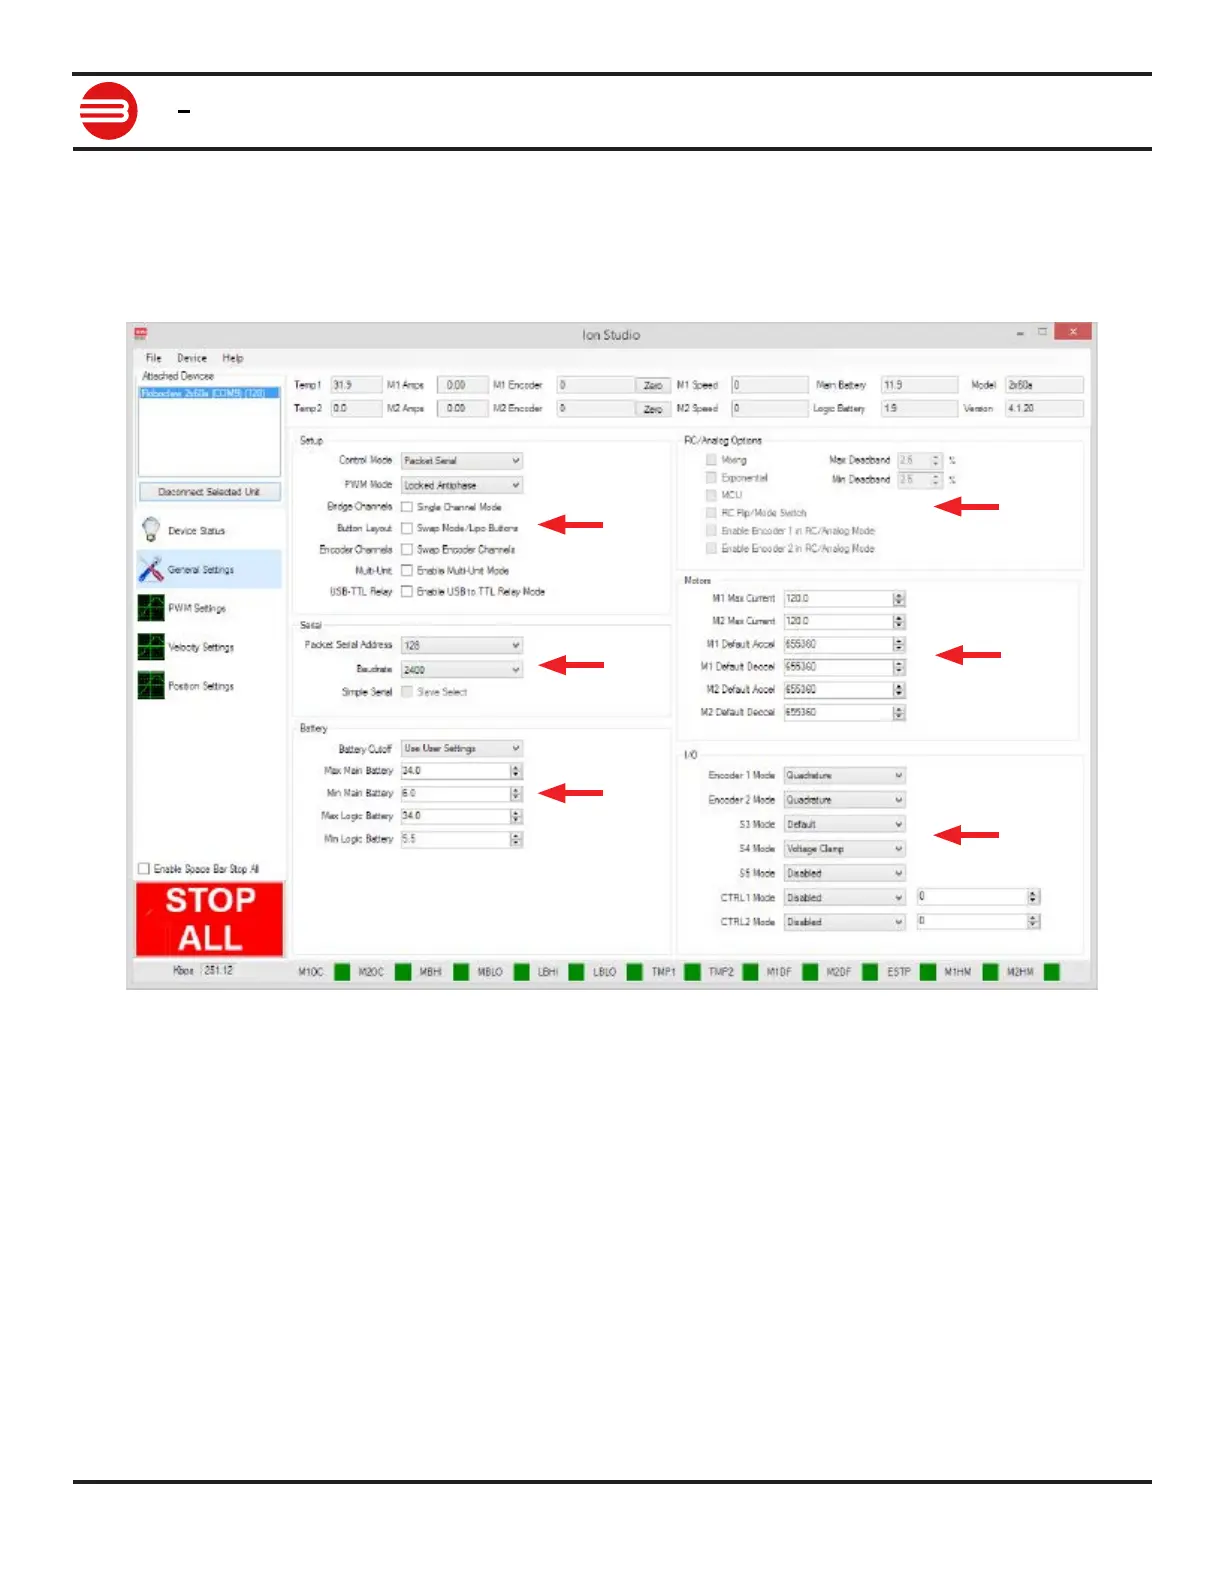Click the M2HM green status indicator
The image size is (1224, 1584).
coord(1051,971)
